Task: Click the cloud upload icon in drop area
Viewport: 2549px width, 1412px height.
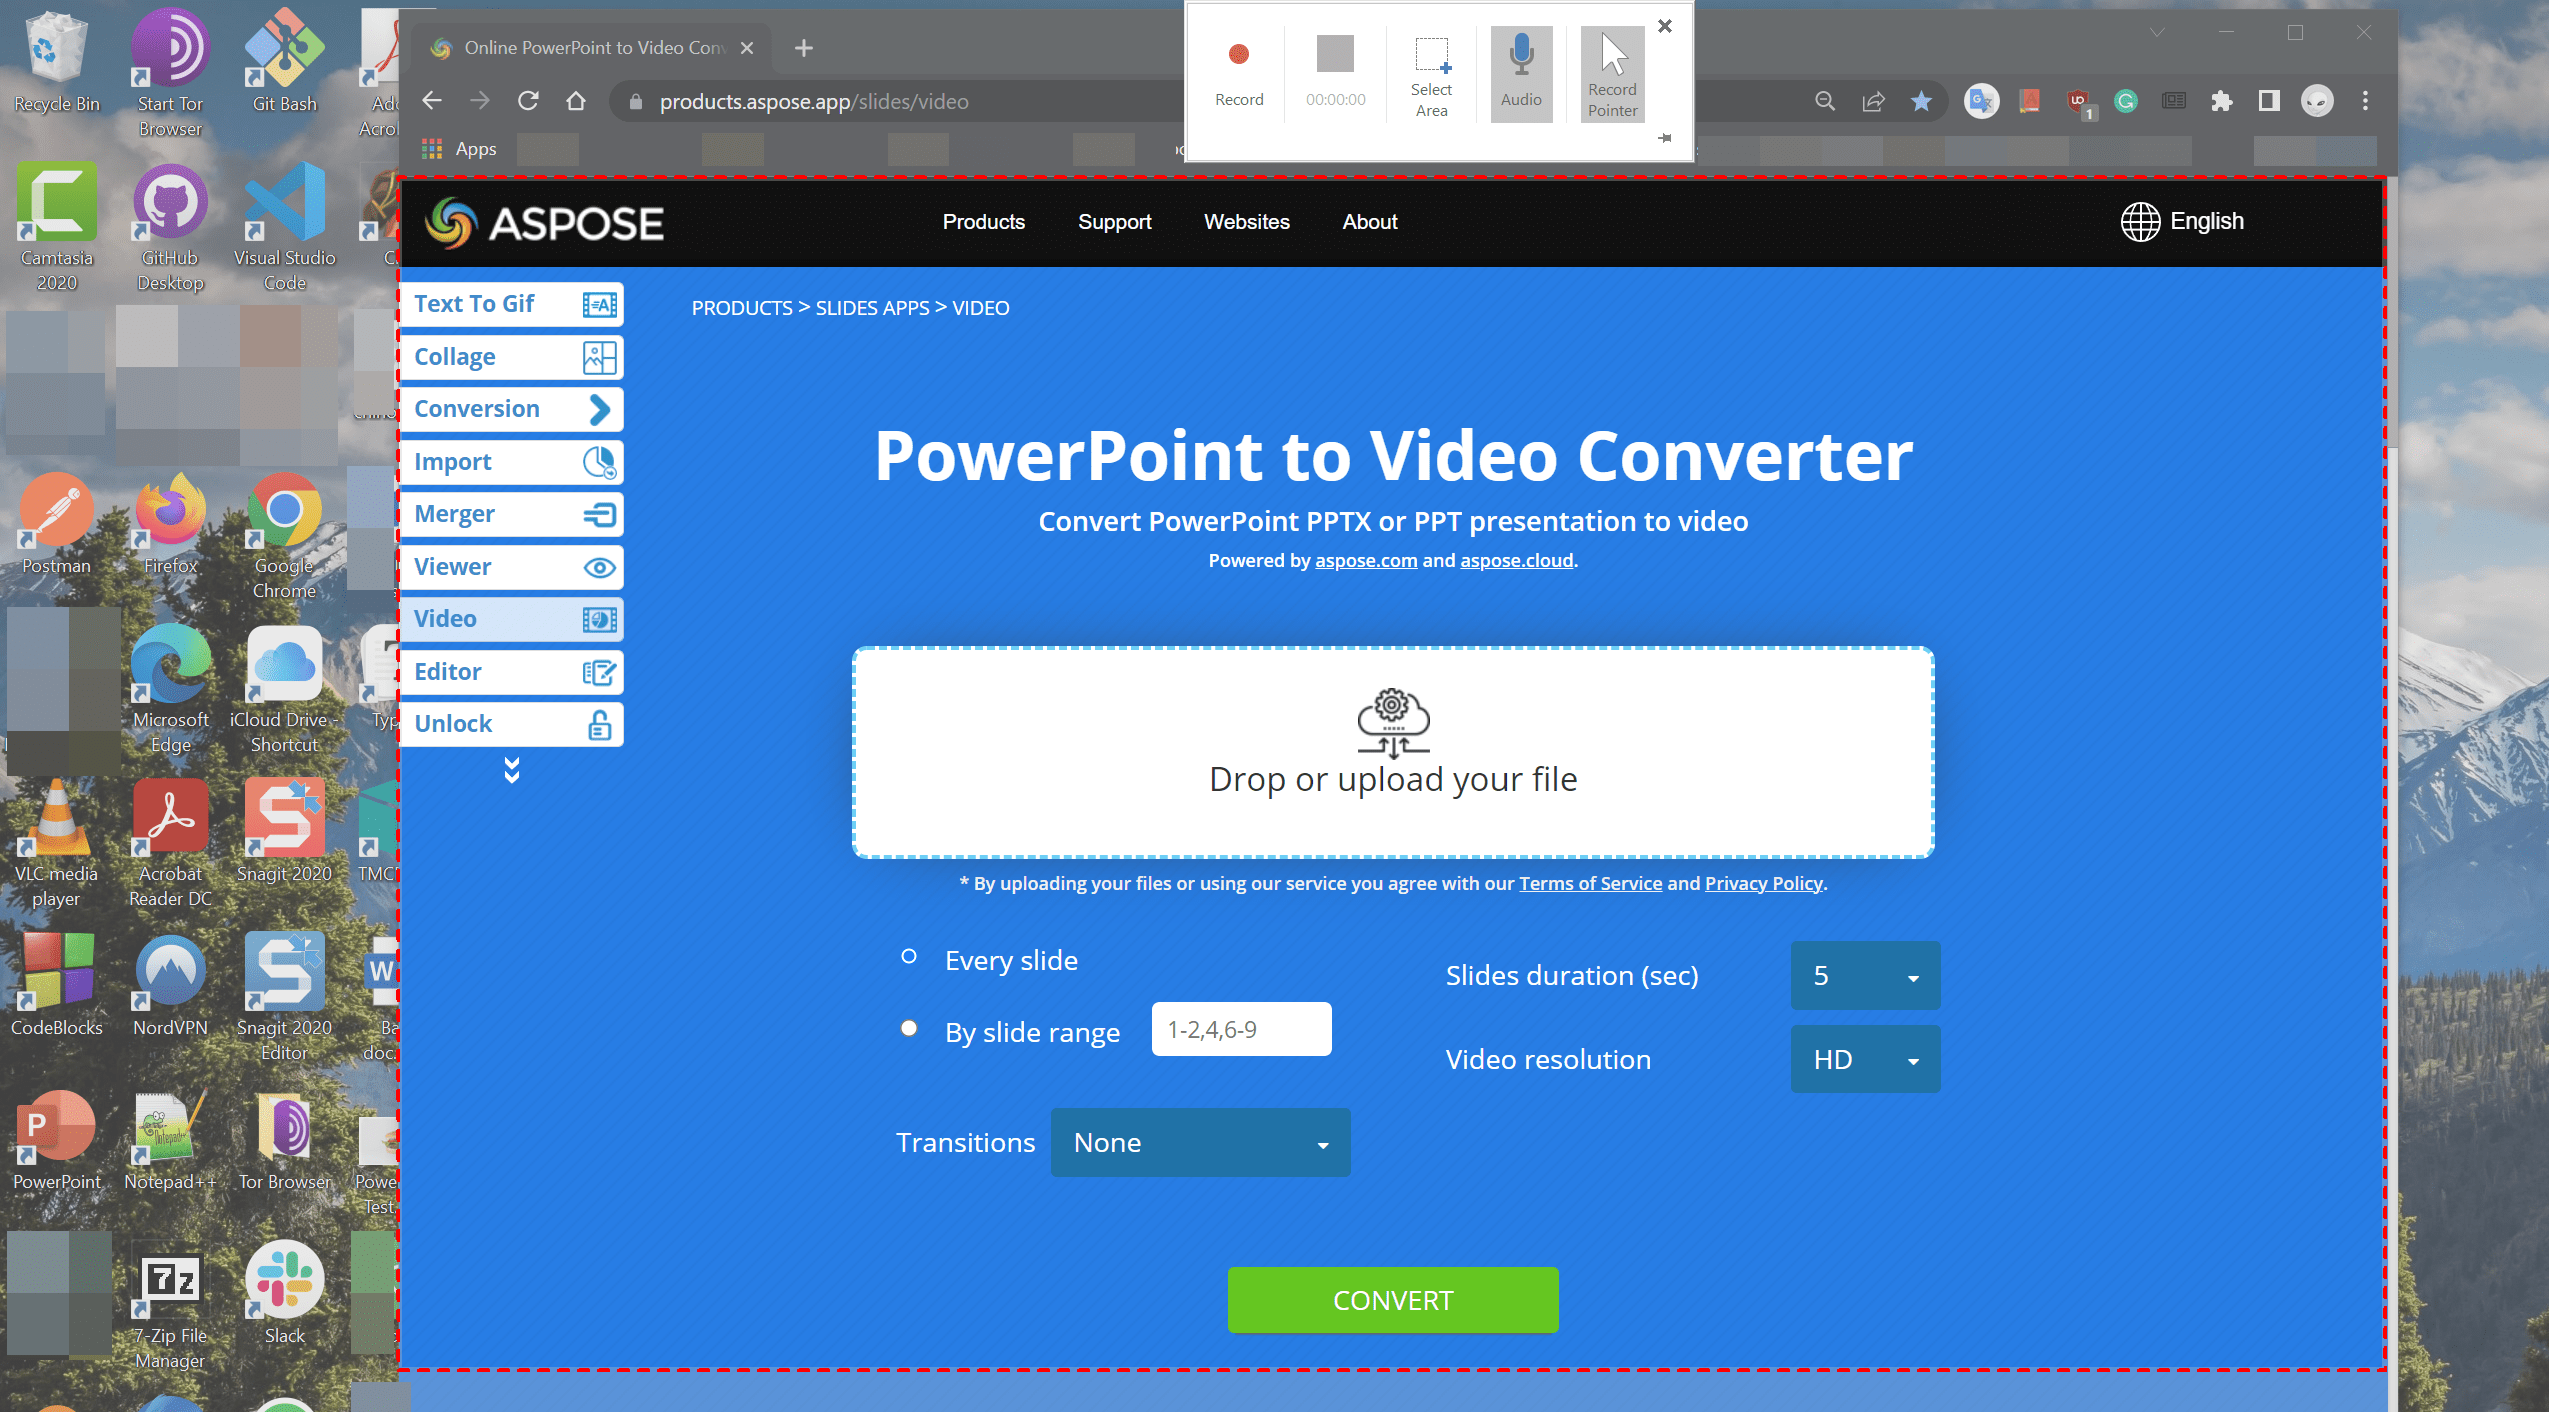Action: tap(1391, 722)
